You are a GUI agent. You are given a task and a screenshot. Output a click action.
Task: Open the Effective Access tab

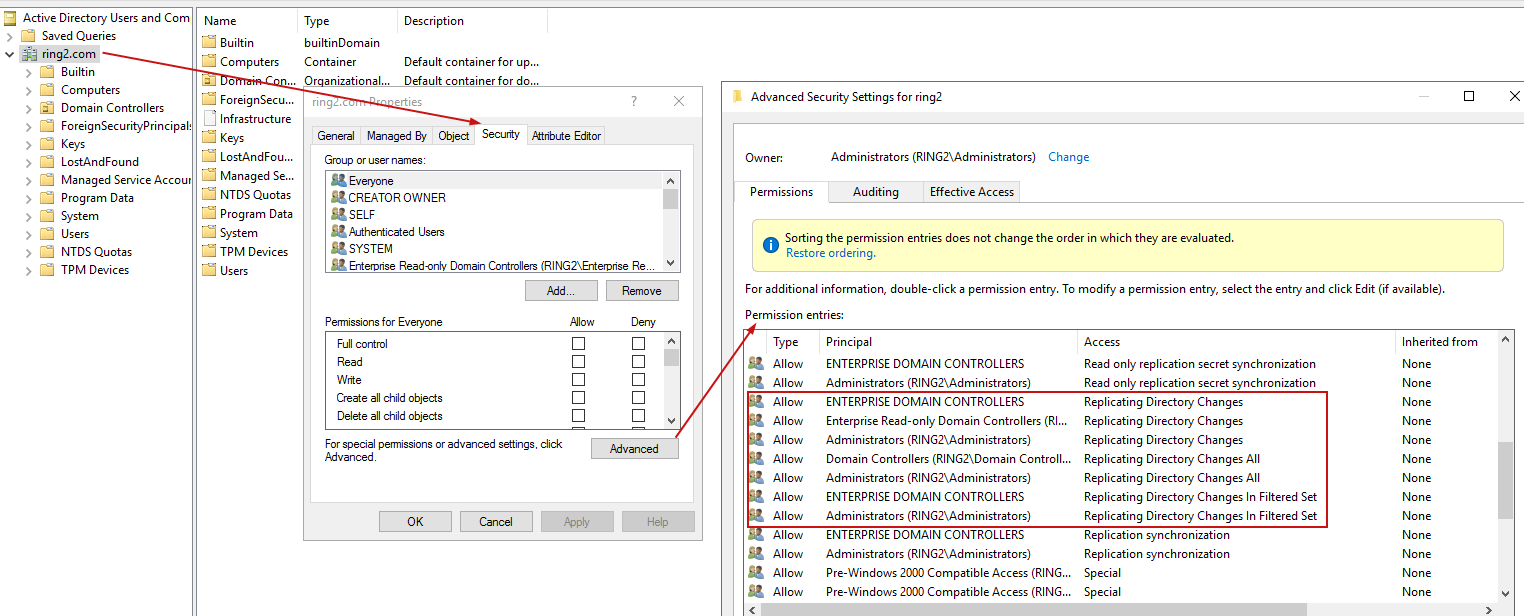coord(971,192)
